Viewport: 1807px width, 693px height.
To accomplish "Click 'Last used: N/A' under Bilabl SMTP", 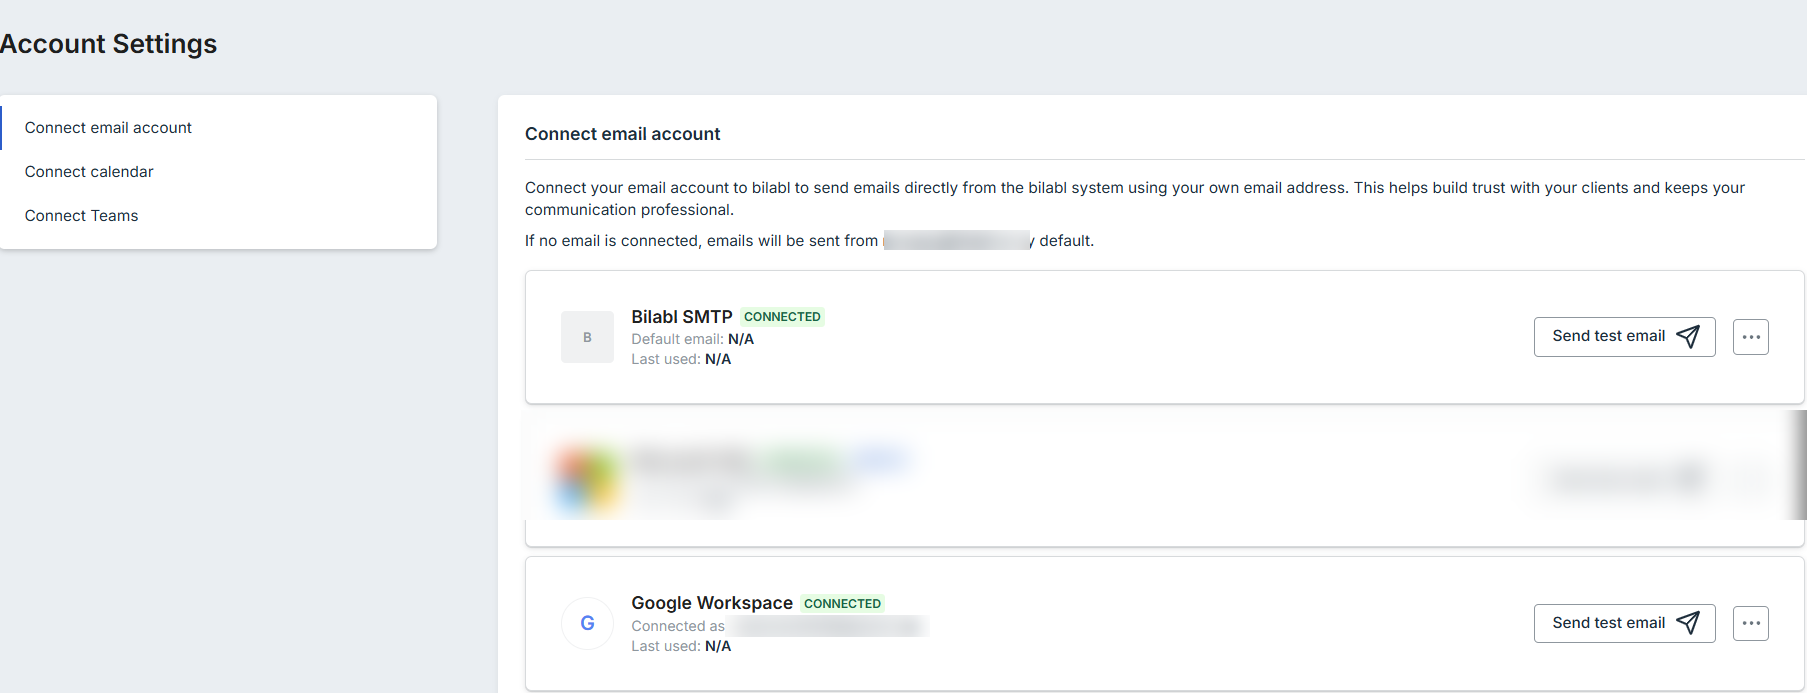I will tap(681, 359).
